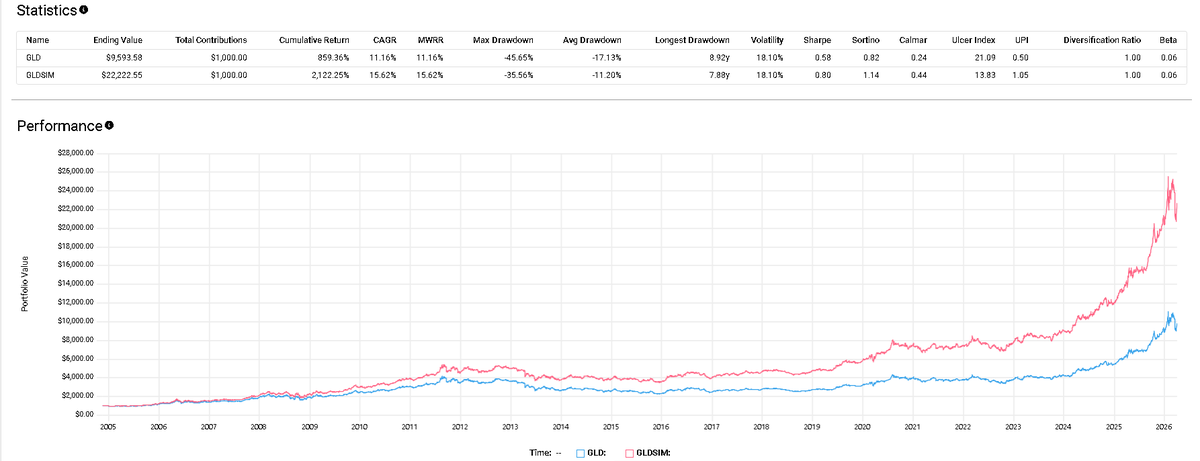Click the MWRR column header
The height and width of the screenshot is (461, 1200).
[432, 41]
